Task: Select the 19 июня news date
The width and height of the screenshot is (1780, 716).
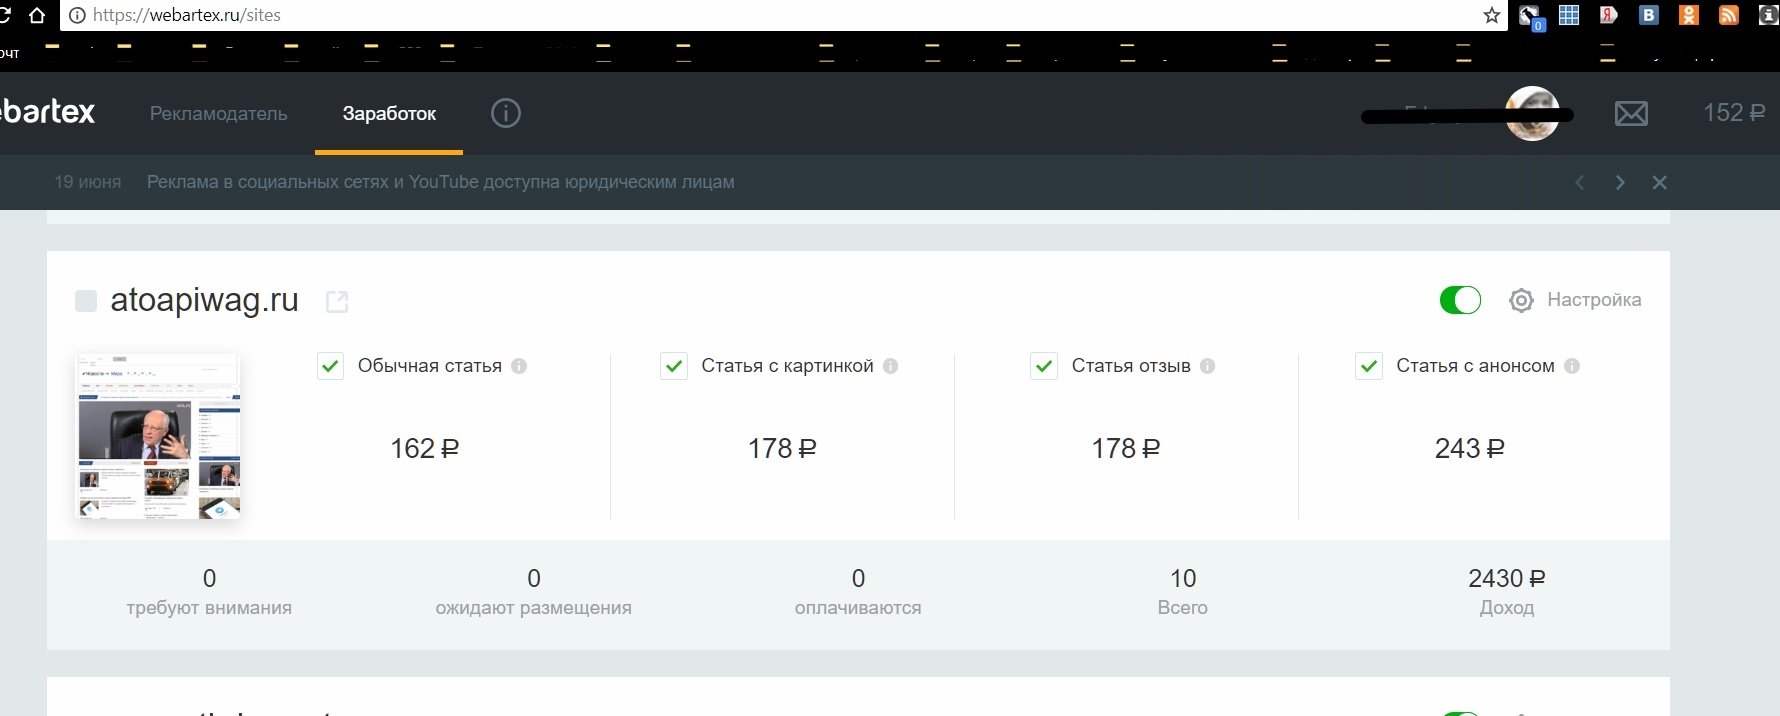Action: point(88,182)
